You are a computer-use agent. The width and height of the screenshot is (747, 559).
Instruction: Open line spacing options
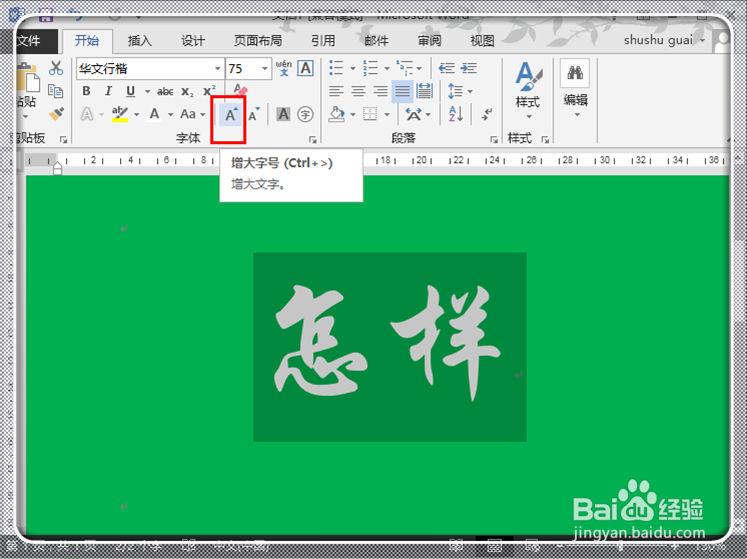[x=460, y=91]
